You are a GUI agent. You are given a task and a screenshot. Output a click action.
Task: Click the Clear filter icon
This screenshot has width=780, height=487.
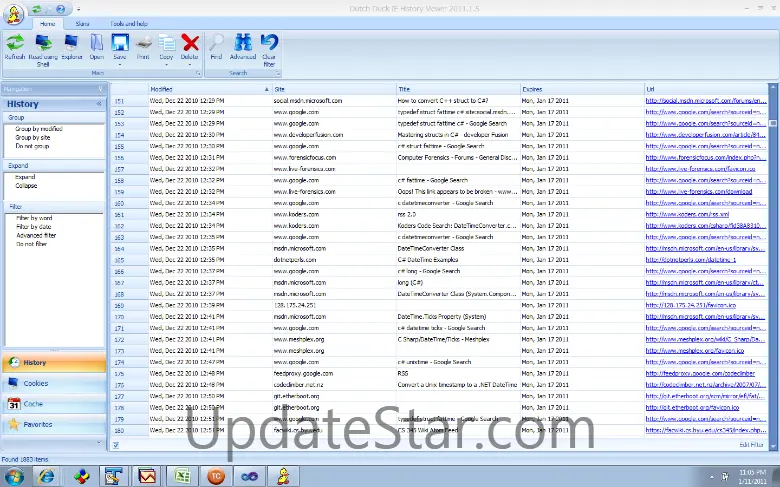pyautogui.click(x=269, y=43)
